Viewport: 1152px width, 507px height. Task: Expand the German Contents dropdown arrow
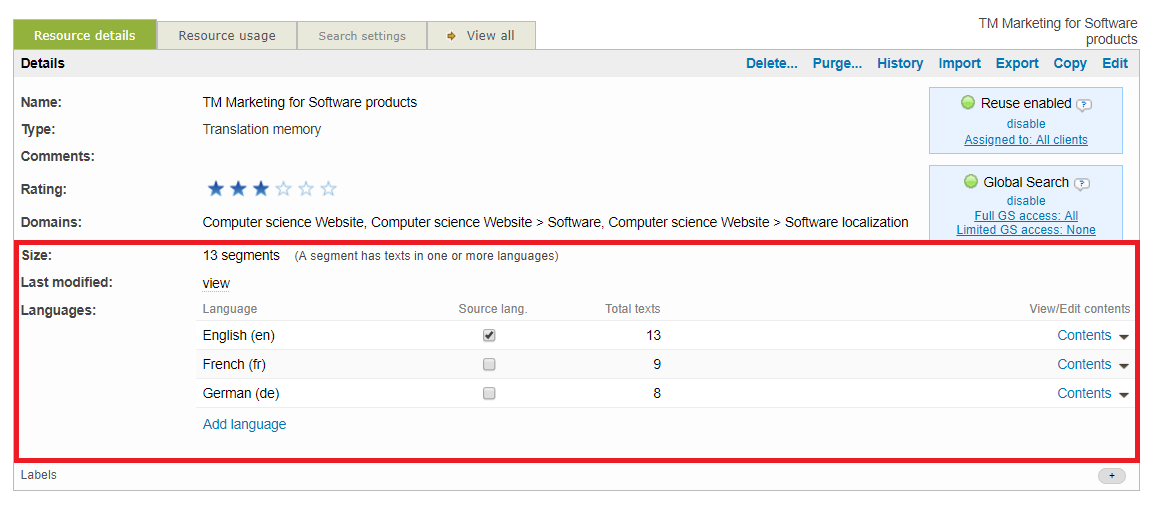click(x=1124, y=395)
